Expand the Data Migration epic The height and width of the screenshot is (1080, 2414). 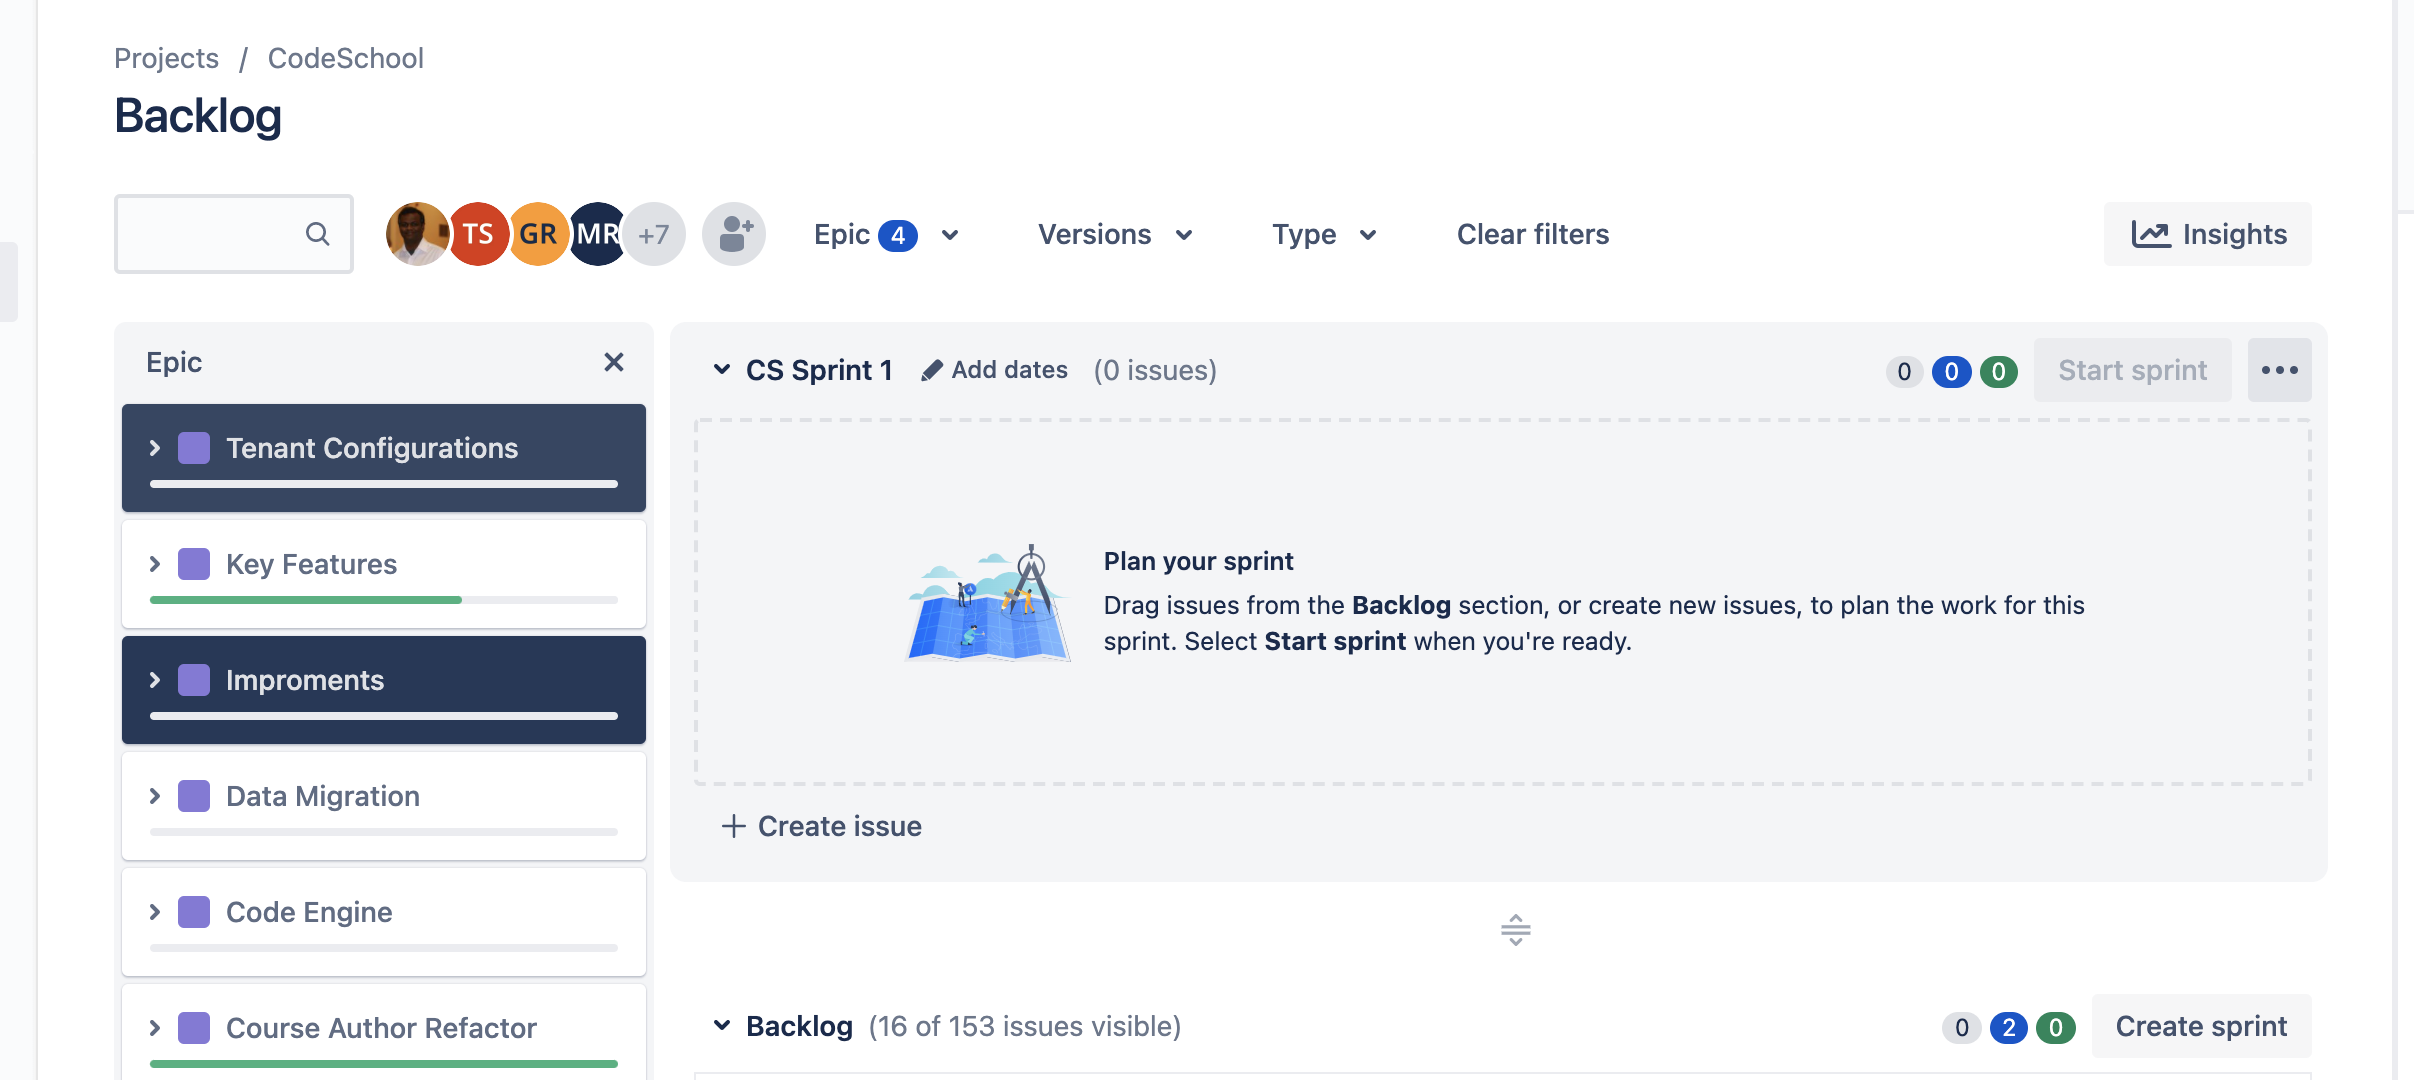click(x=155, y=796)
